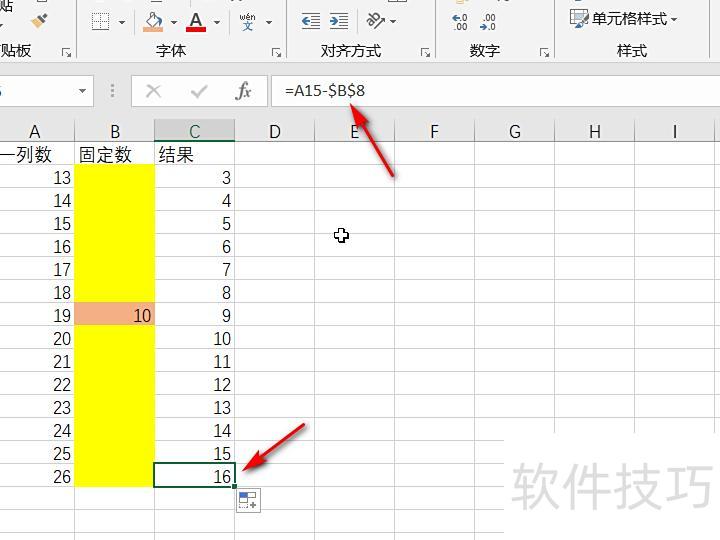
Task: Select column A cell with value 17
Action: [x=37, y=269]
